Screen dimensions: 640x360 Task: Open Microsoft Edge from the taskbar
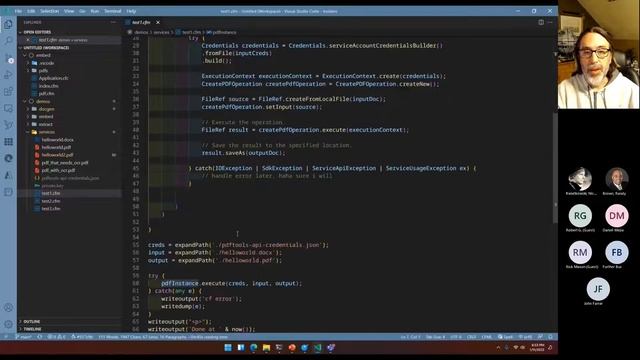(x=253, y=348)
